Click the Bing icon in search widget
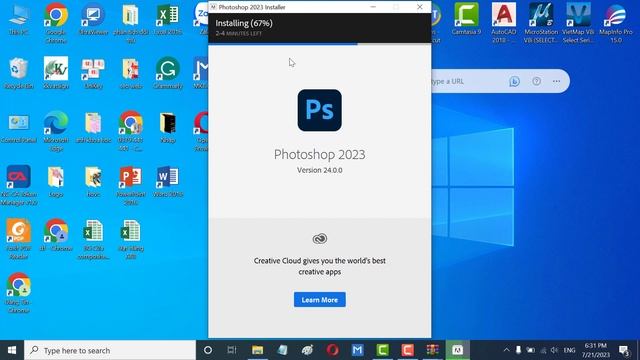640x360 pixels. (514, 81)
